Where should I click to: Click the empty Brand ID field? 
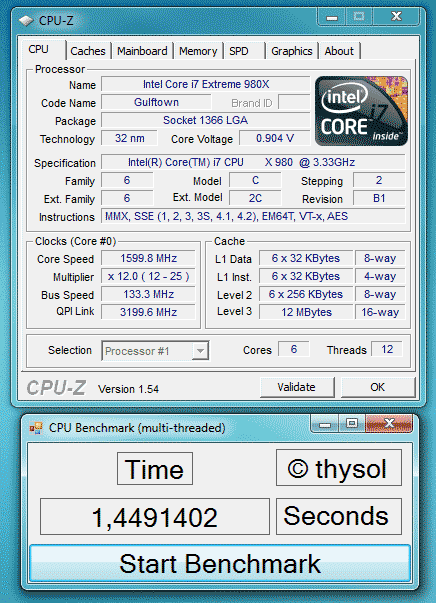[294, 102]
